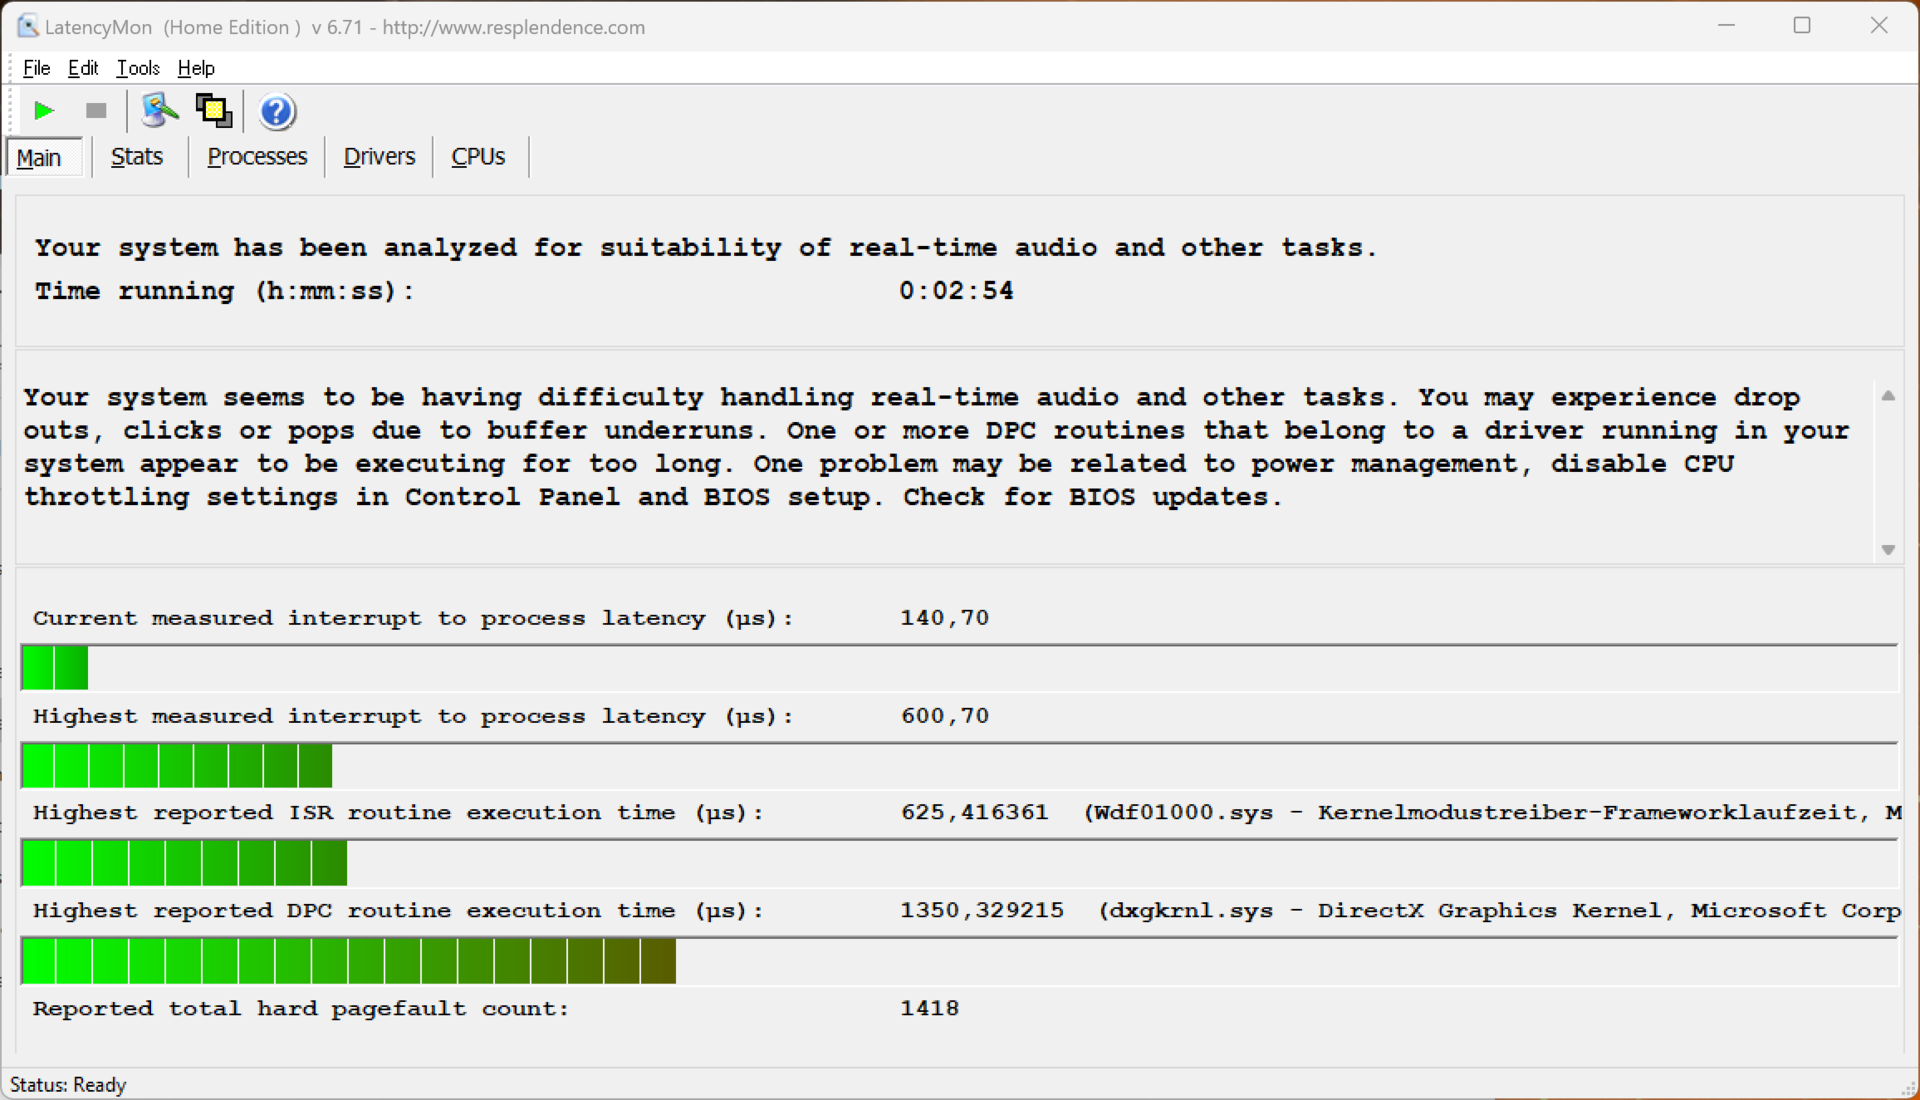Switch to the CPUs tab

point(478,157)
